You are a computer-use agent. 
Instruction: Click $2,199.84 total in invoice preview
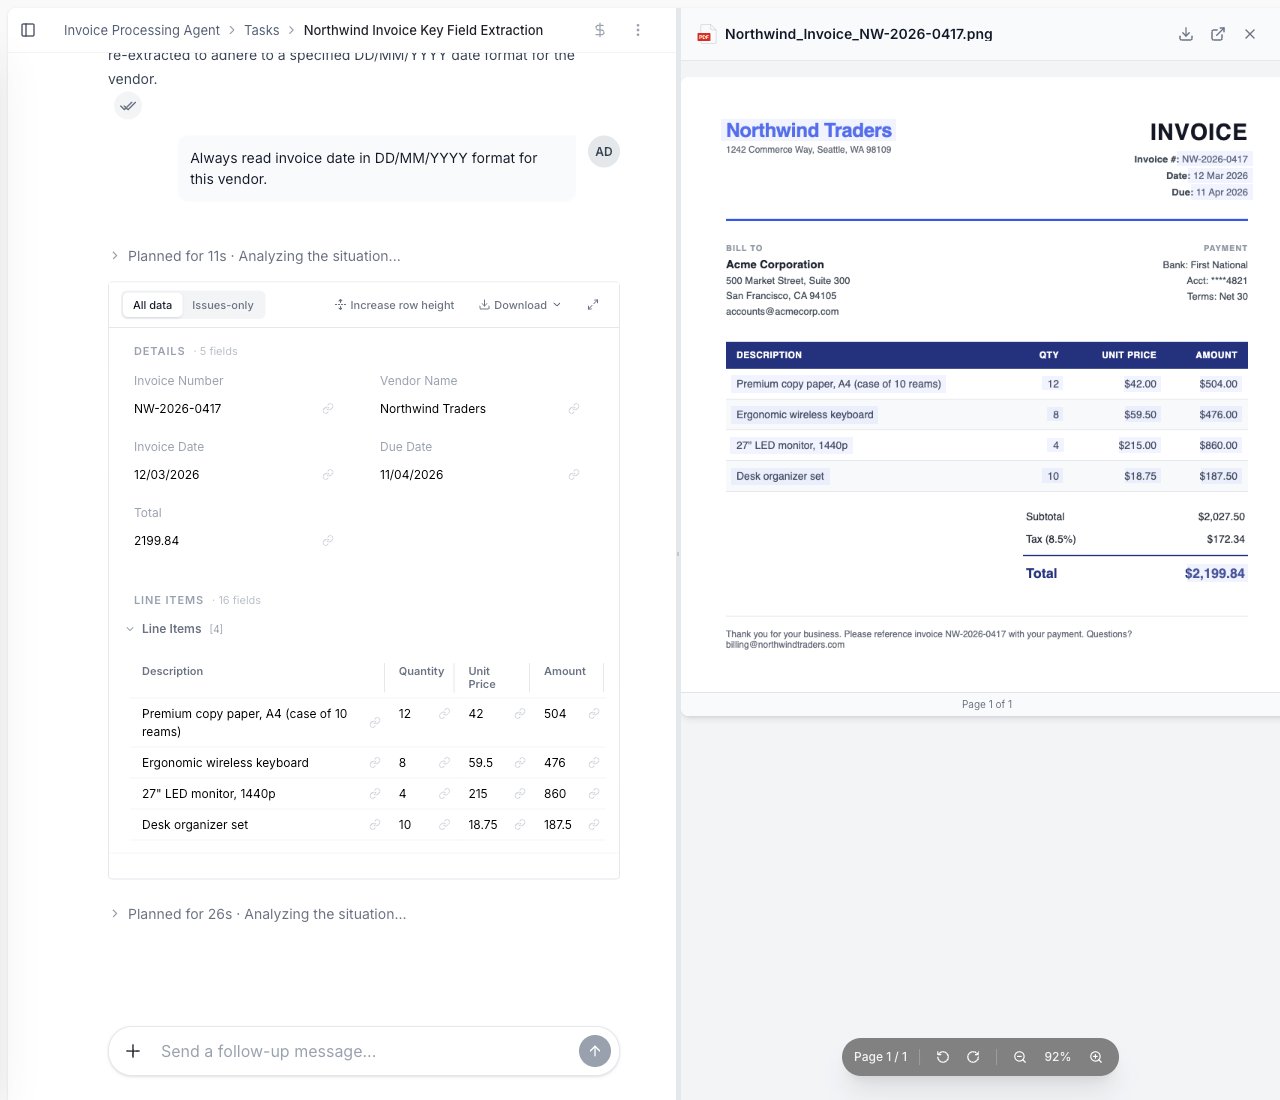click(1215, 573)
